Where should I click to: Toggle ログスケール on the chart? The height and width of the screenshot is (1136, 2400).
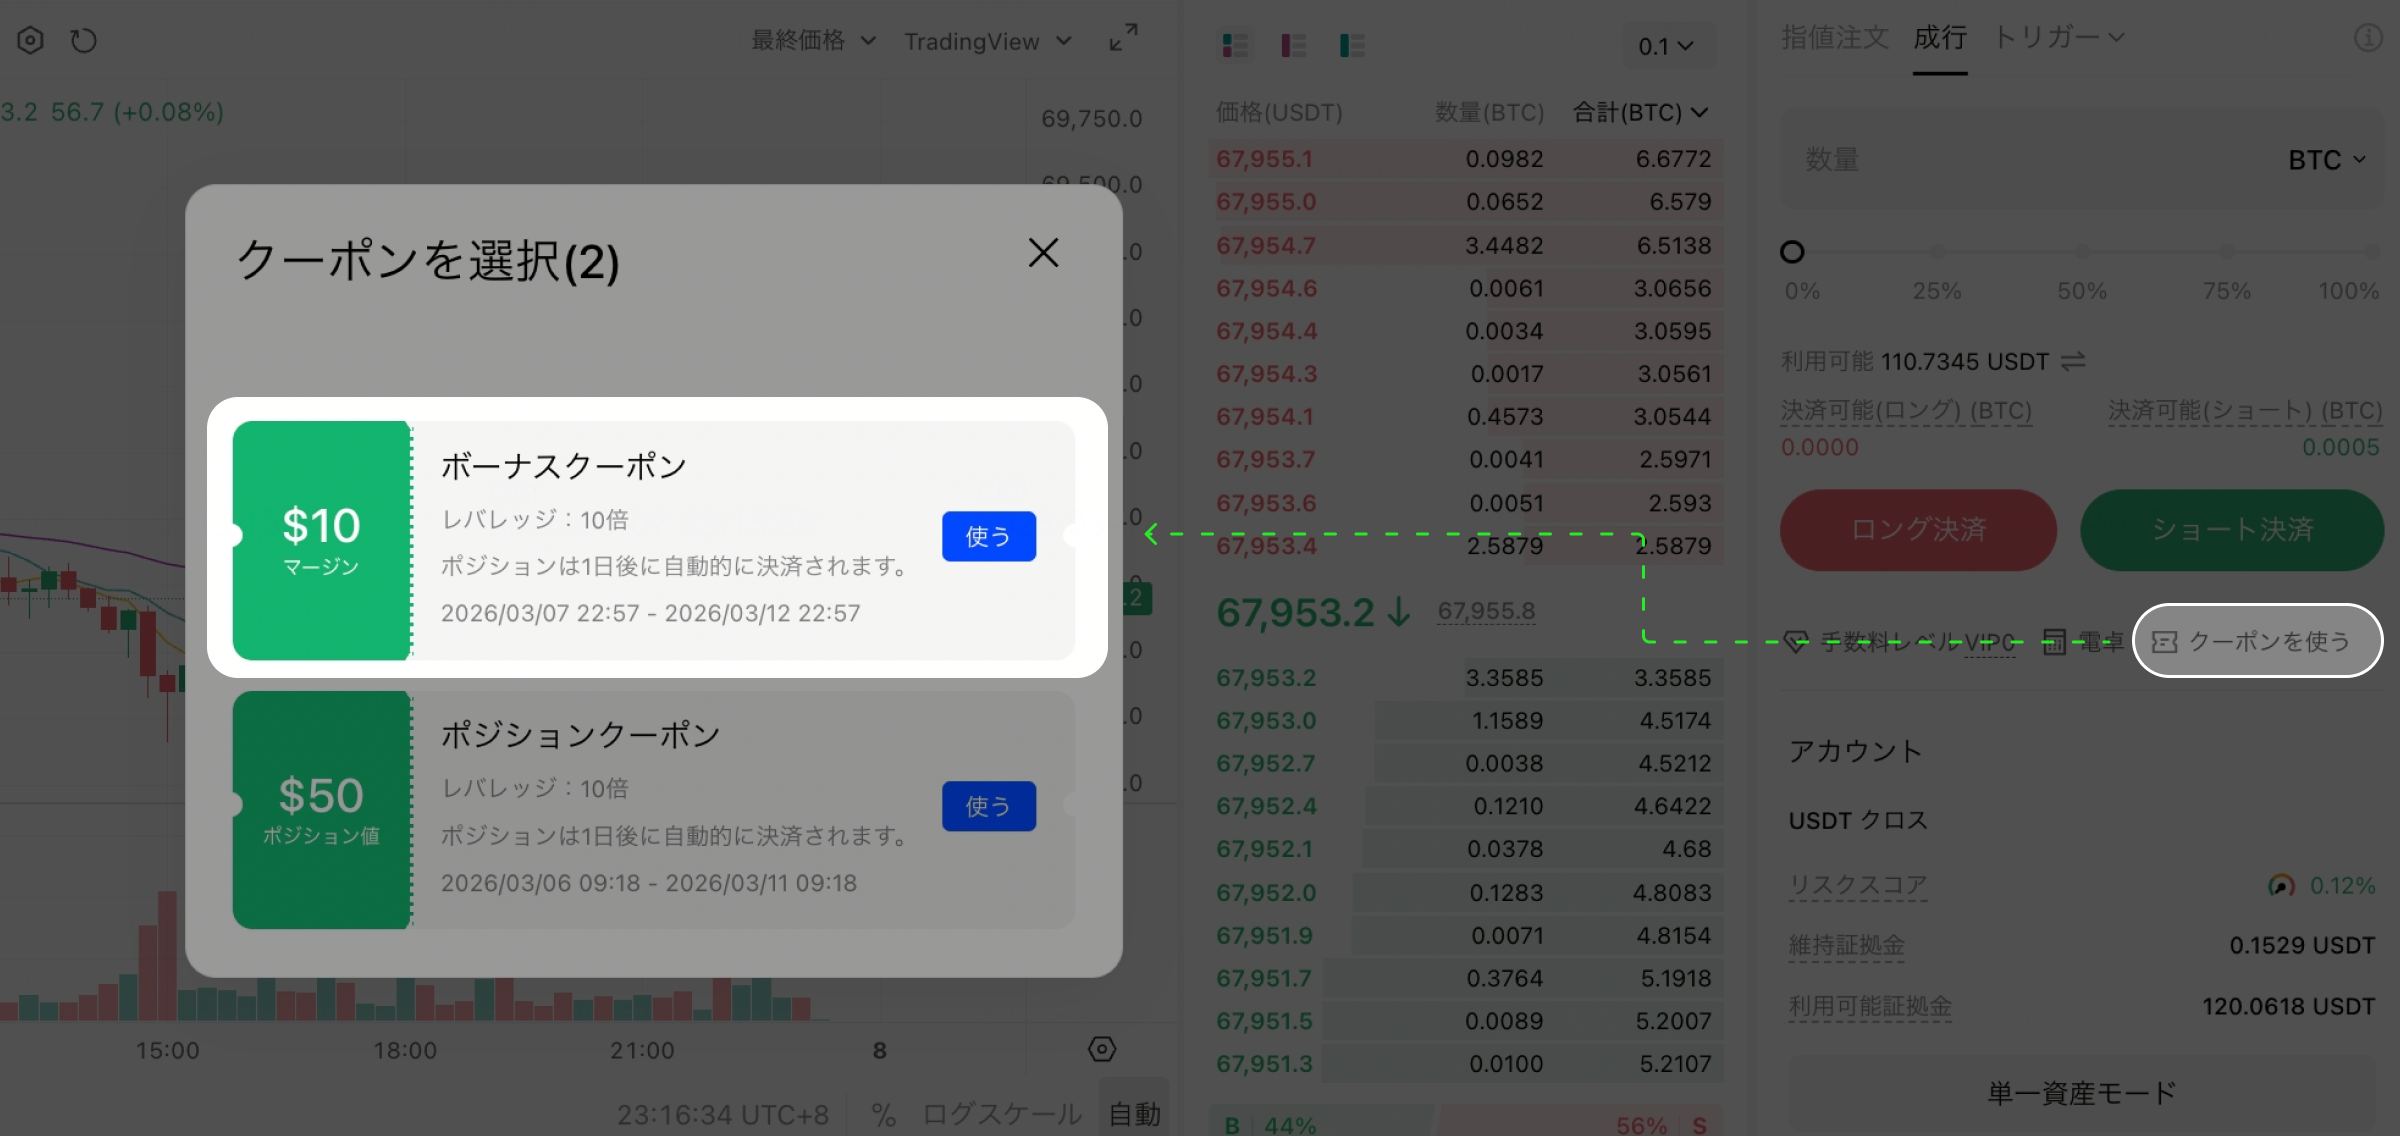click(999, 1111)
